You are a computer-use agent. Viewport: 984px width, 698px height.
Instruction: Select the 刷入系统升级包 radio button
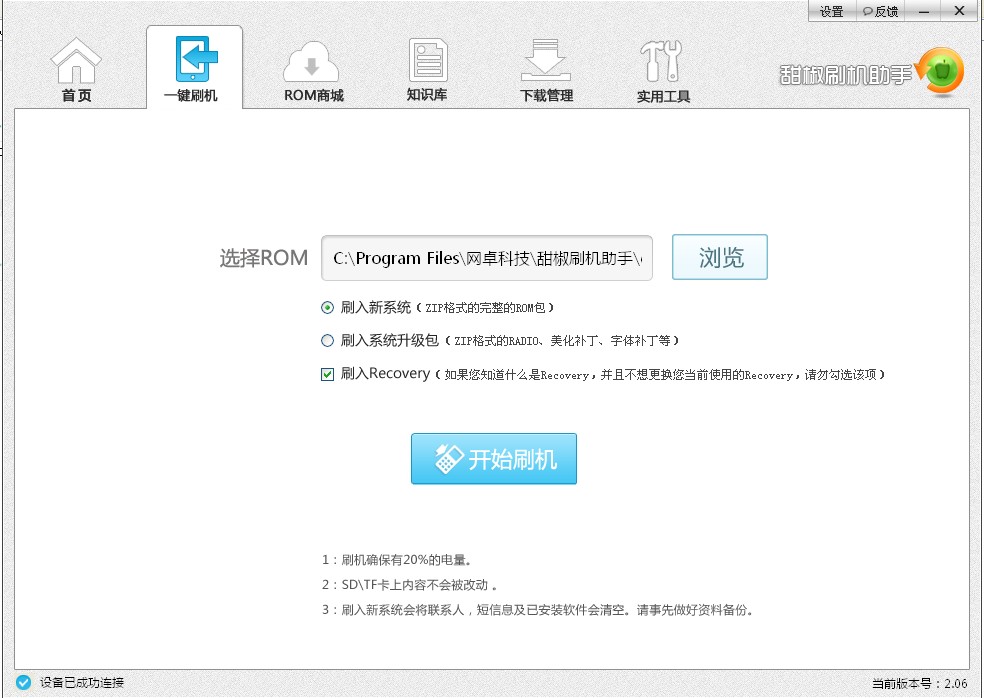[x=327, y=340]
